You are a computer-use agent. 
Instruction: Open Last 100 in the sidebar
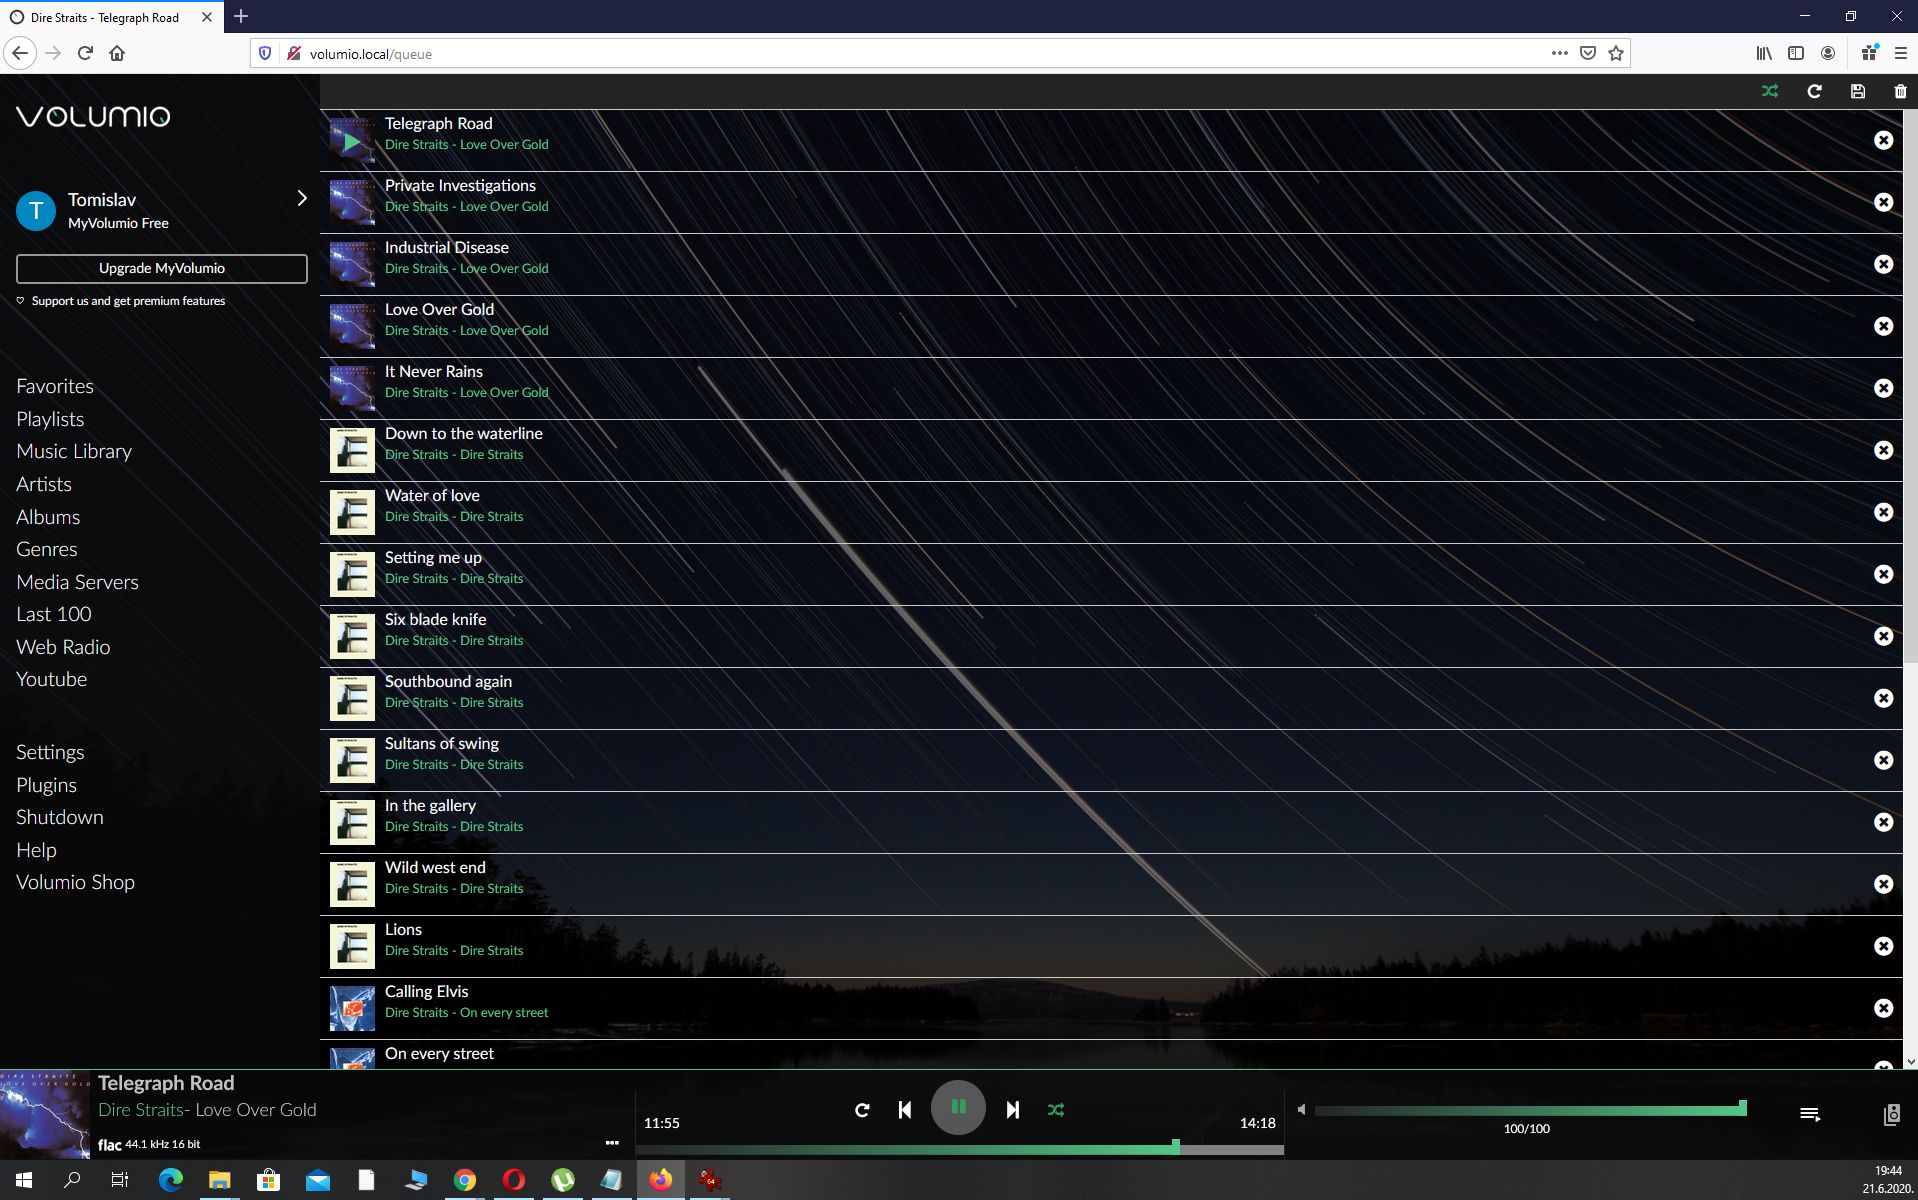(x=54, y=614)
